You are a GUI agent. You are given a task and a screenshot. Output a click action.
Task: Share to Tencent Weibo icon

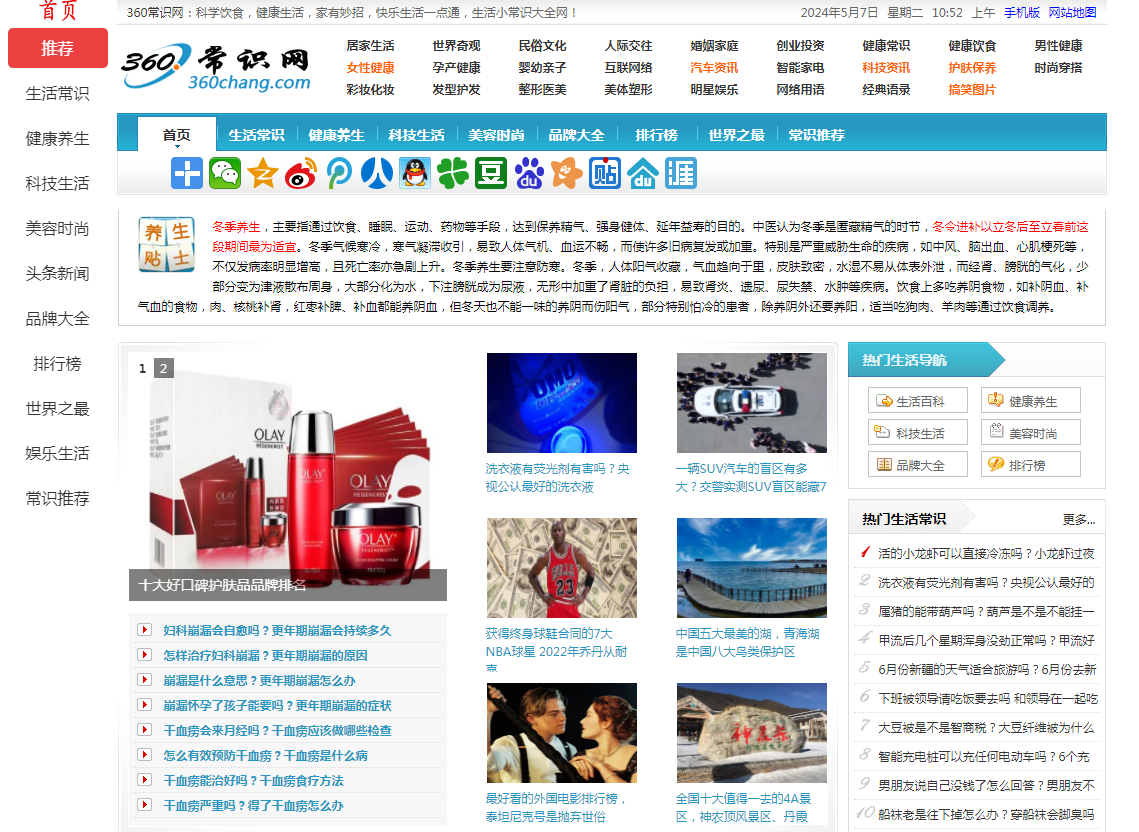(339, 174)
